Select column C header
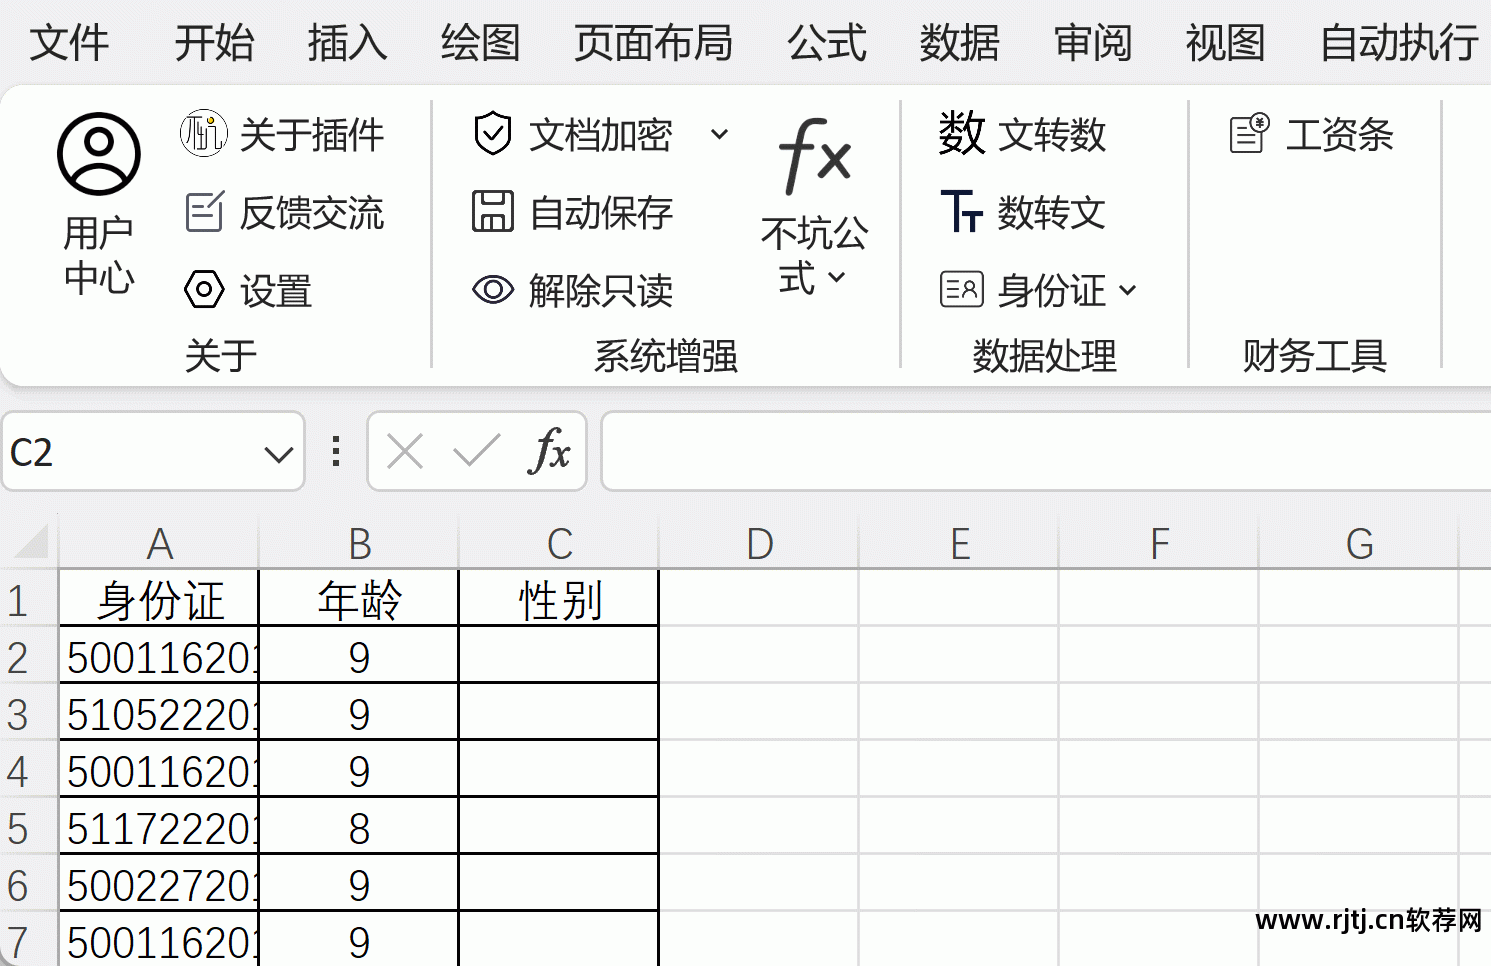This screenshot has height=966, width=1491. pos(559,543)
